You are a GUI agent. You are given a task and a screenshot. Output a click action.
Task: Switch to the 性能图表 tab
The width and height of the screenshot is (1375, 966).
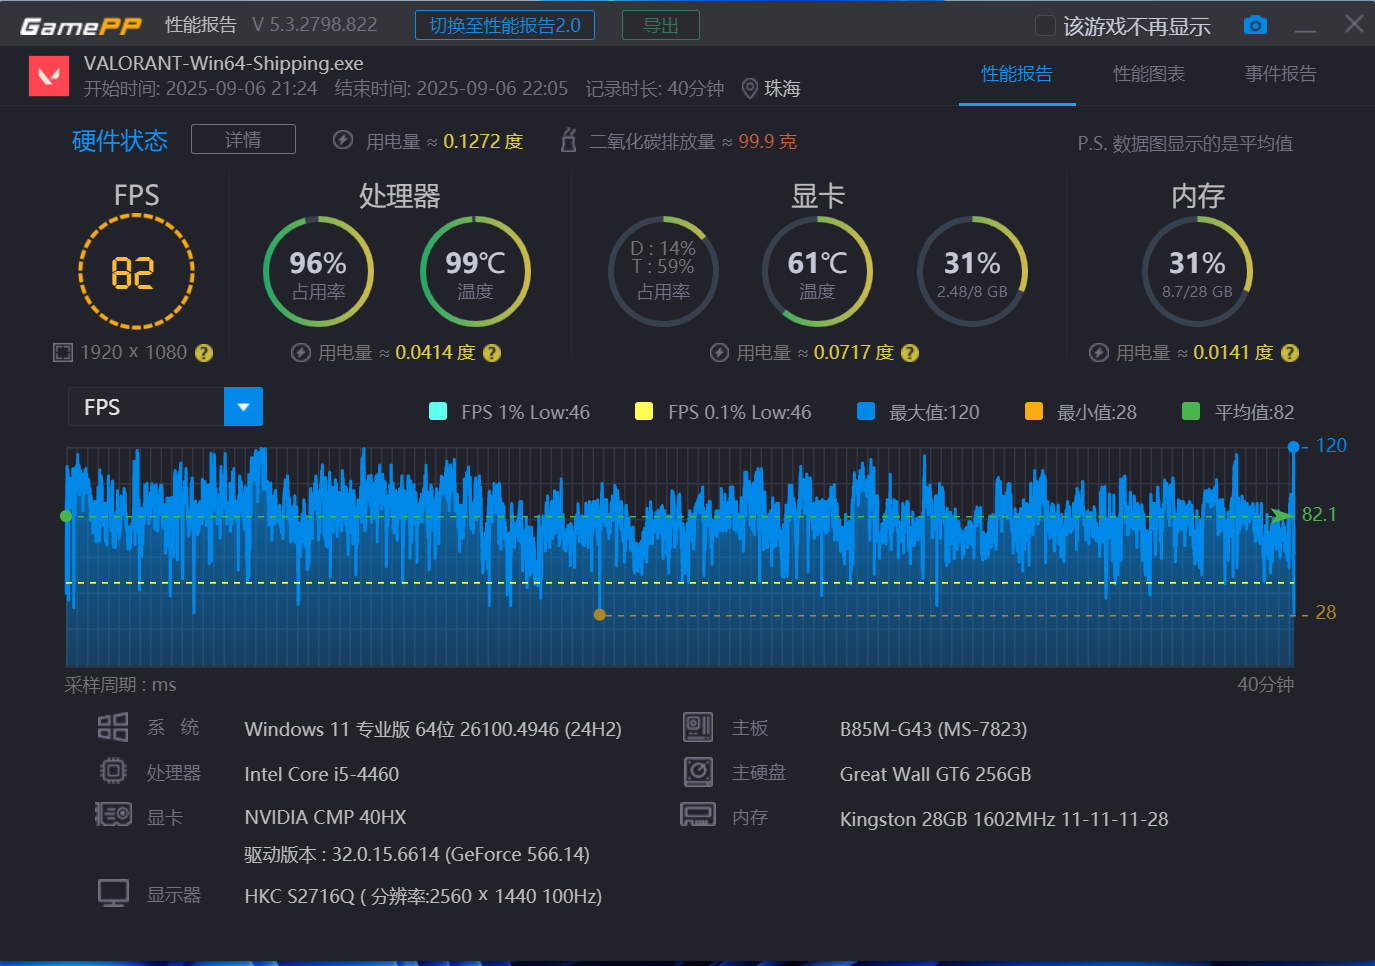click(x=1149, y=74)
